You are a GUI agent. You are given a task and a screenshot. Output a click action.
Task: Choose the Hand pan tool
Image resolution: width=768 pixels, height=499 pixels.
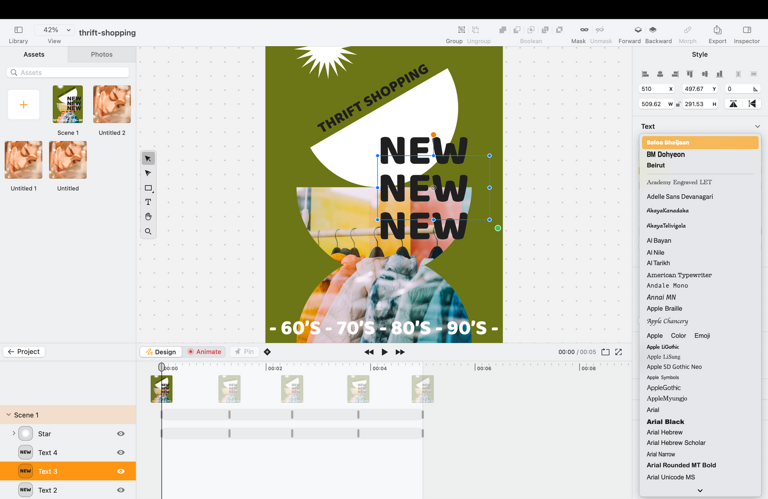click(x=148, y=216)
